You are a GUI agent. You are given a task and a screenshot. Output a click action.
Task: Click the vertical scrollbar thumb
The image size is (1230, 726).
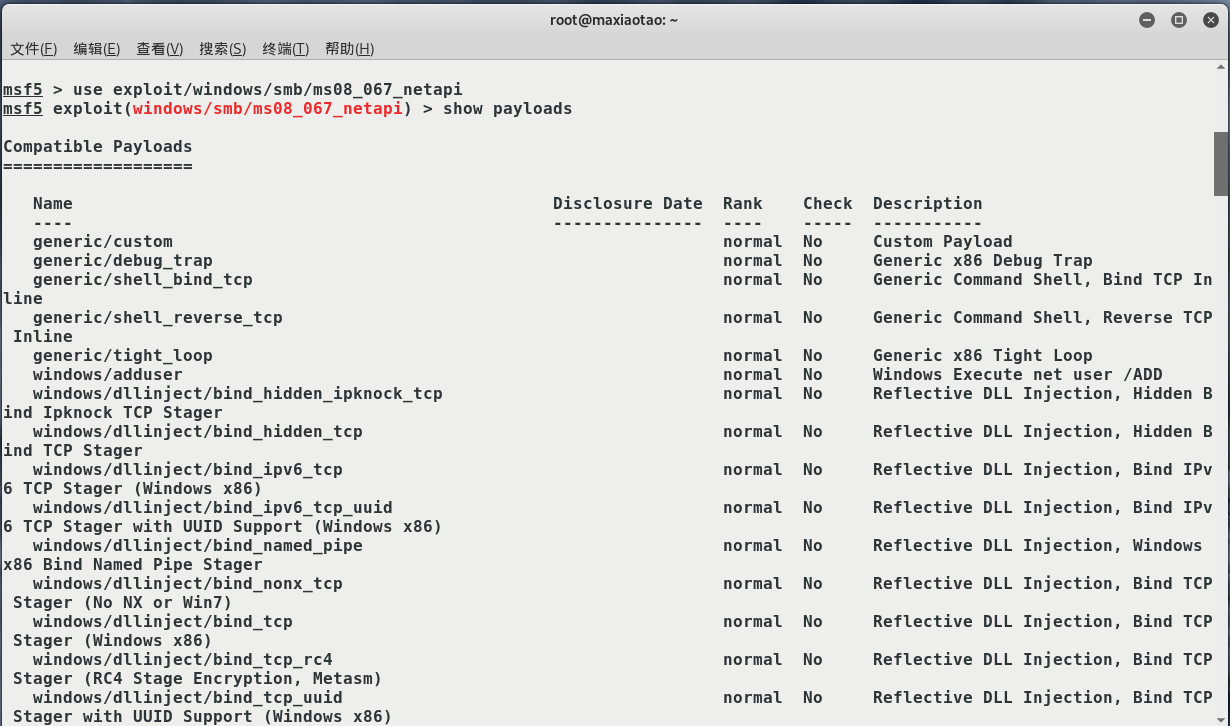click(x=1221, y=164)
